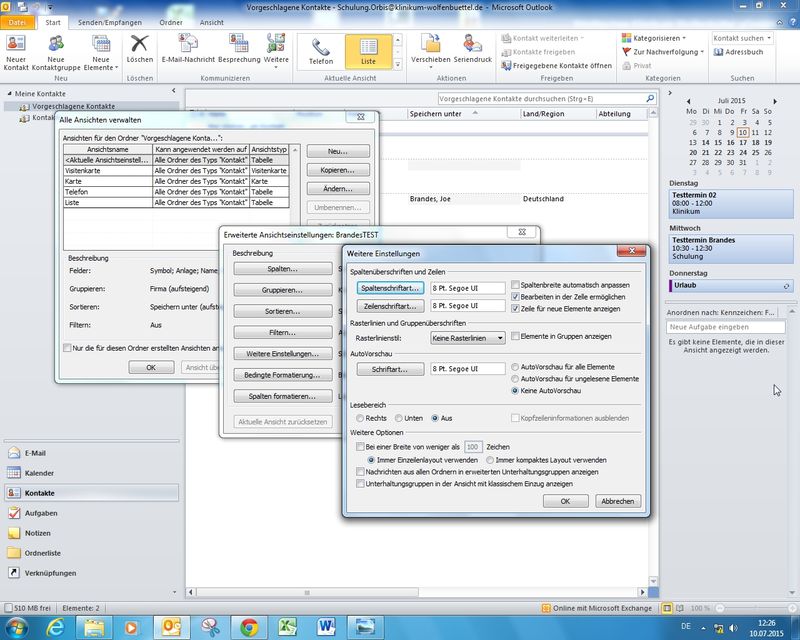Click Abbrechen in Weitere Einstellungen
This screenshot has width=800, height=640.
pyautogui.click(x=617, y=500)
